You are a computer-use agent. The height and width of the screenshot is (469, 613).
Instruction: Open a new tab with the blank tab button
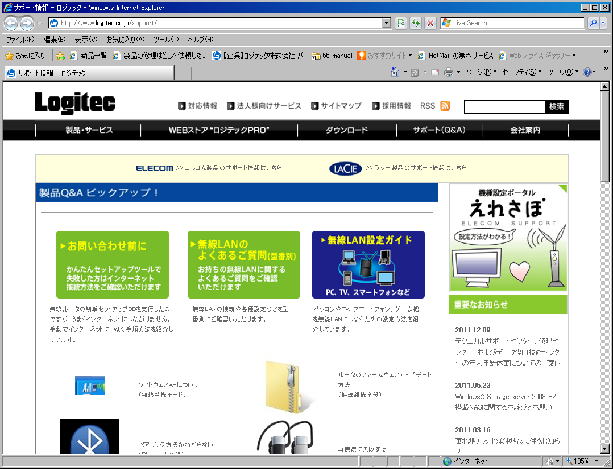tap(184, 73)
